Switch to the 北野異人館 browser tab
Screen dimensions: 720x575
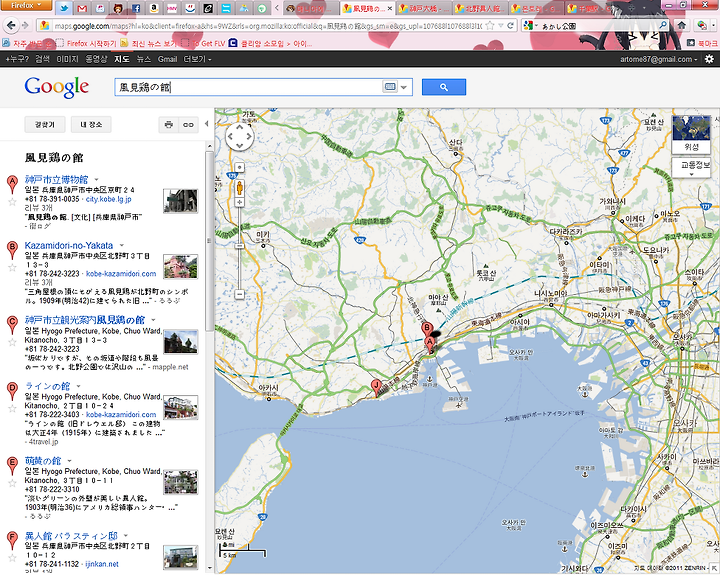(x=481, y=9)
